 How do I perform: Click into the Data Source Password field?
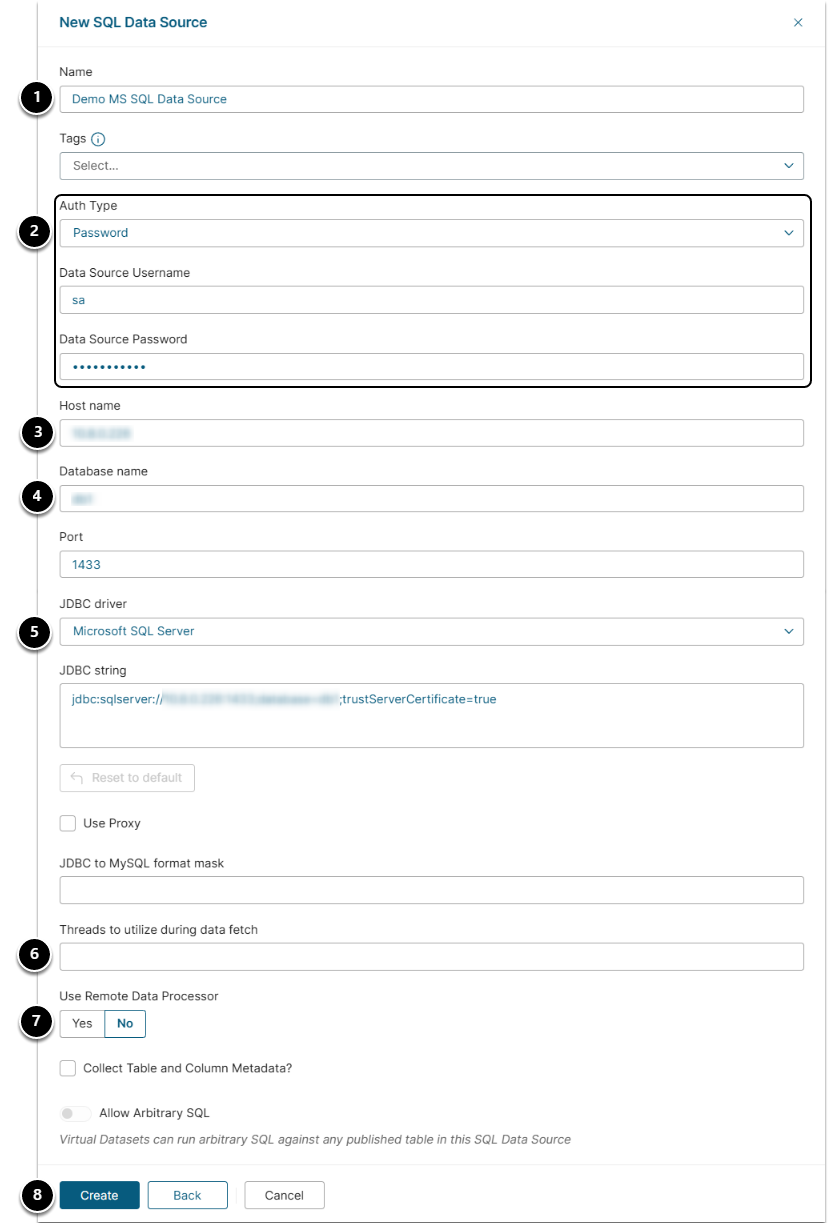click(431, 367)
